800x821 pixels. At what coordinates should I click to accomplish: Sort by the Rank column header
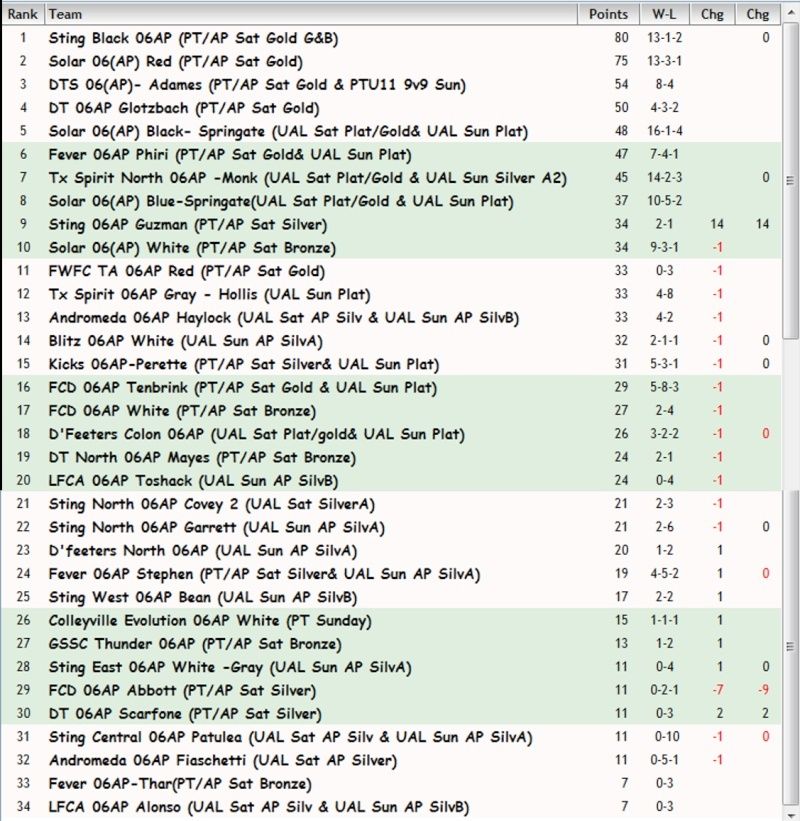pos(23,14)
